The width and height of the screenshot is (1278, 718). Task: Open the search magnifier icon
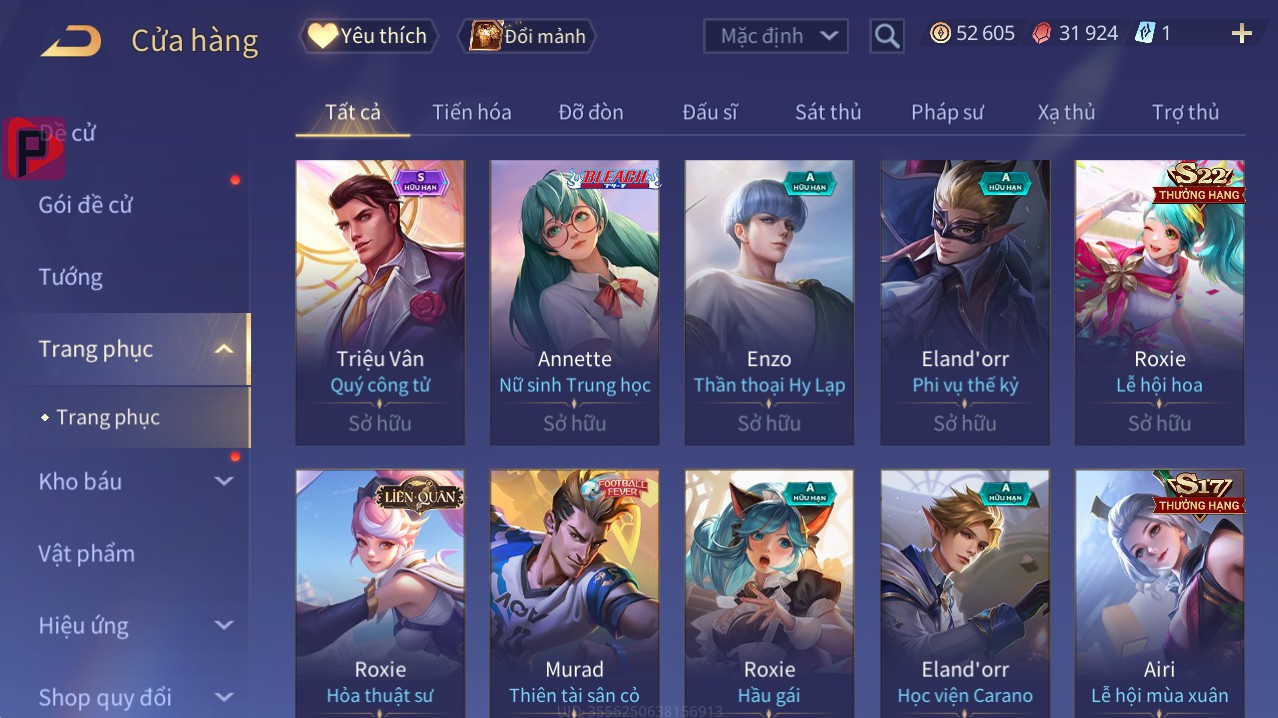(887, 36)
